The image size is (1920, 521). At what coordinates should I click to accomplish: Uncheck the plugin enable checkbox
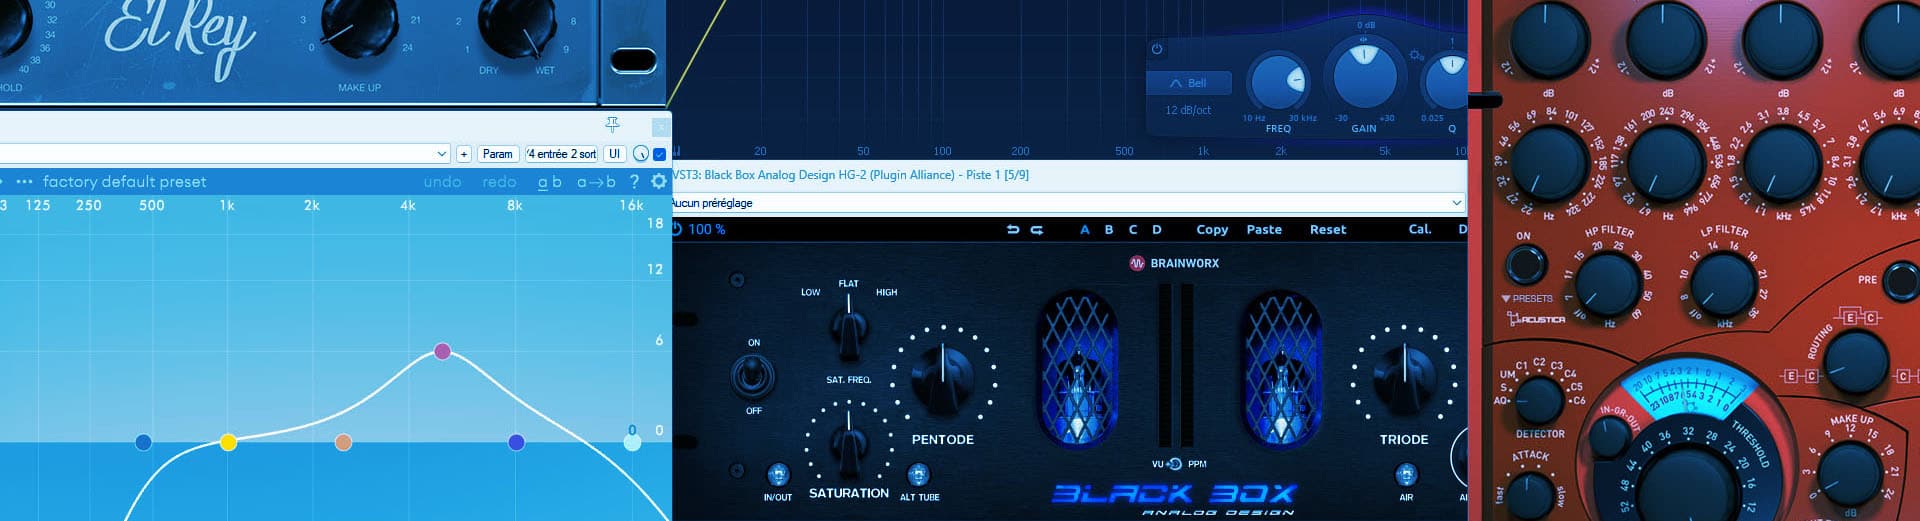[659, 154]
